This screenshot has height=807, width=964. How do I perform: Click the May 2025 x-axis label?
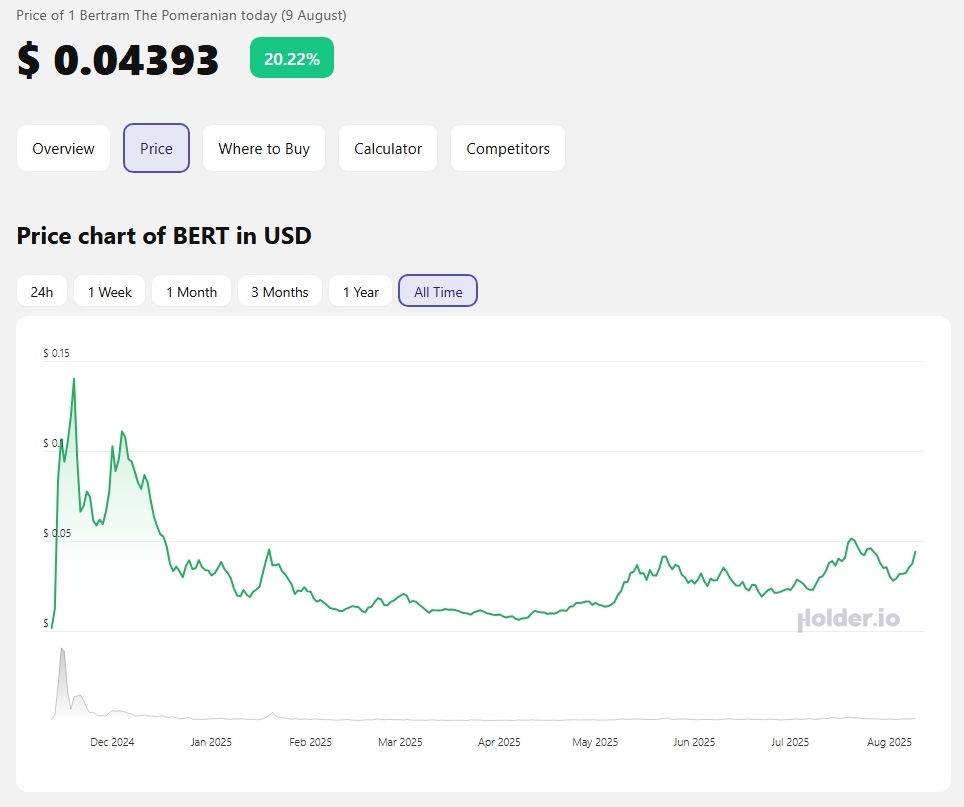click(x=595, y=742)
